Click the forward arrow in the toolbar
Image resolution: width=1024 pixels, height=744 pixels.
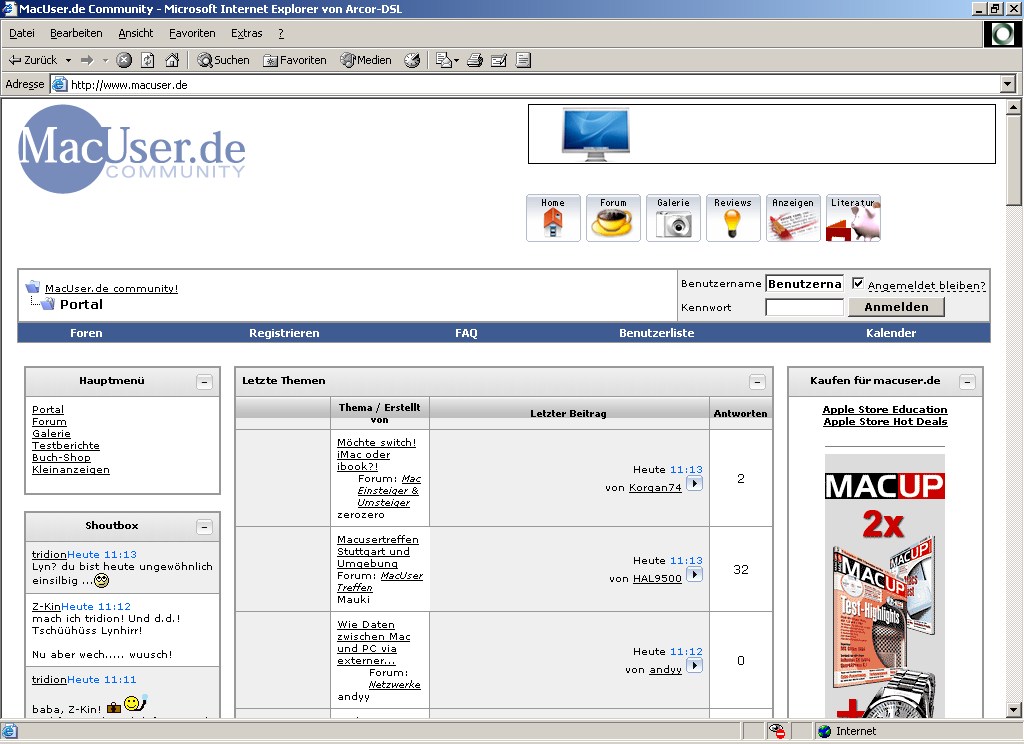point(87,60)
